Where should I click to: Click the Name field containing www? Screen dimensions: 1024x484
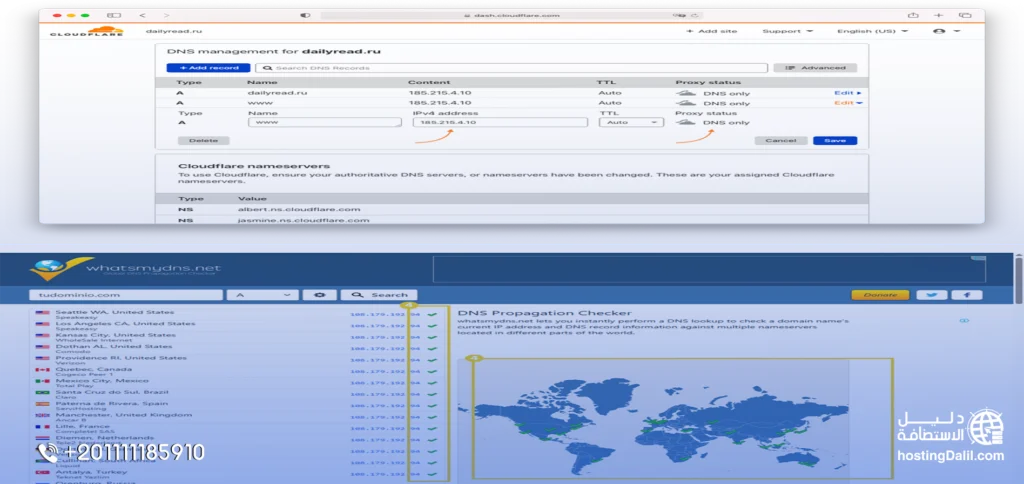(x=325, y=122)
